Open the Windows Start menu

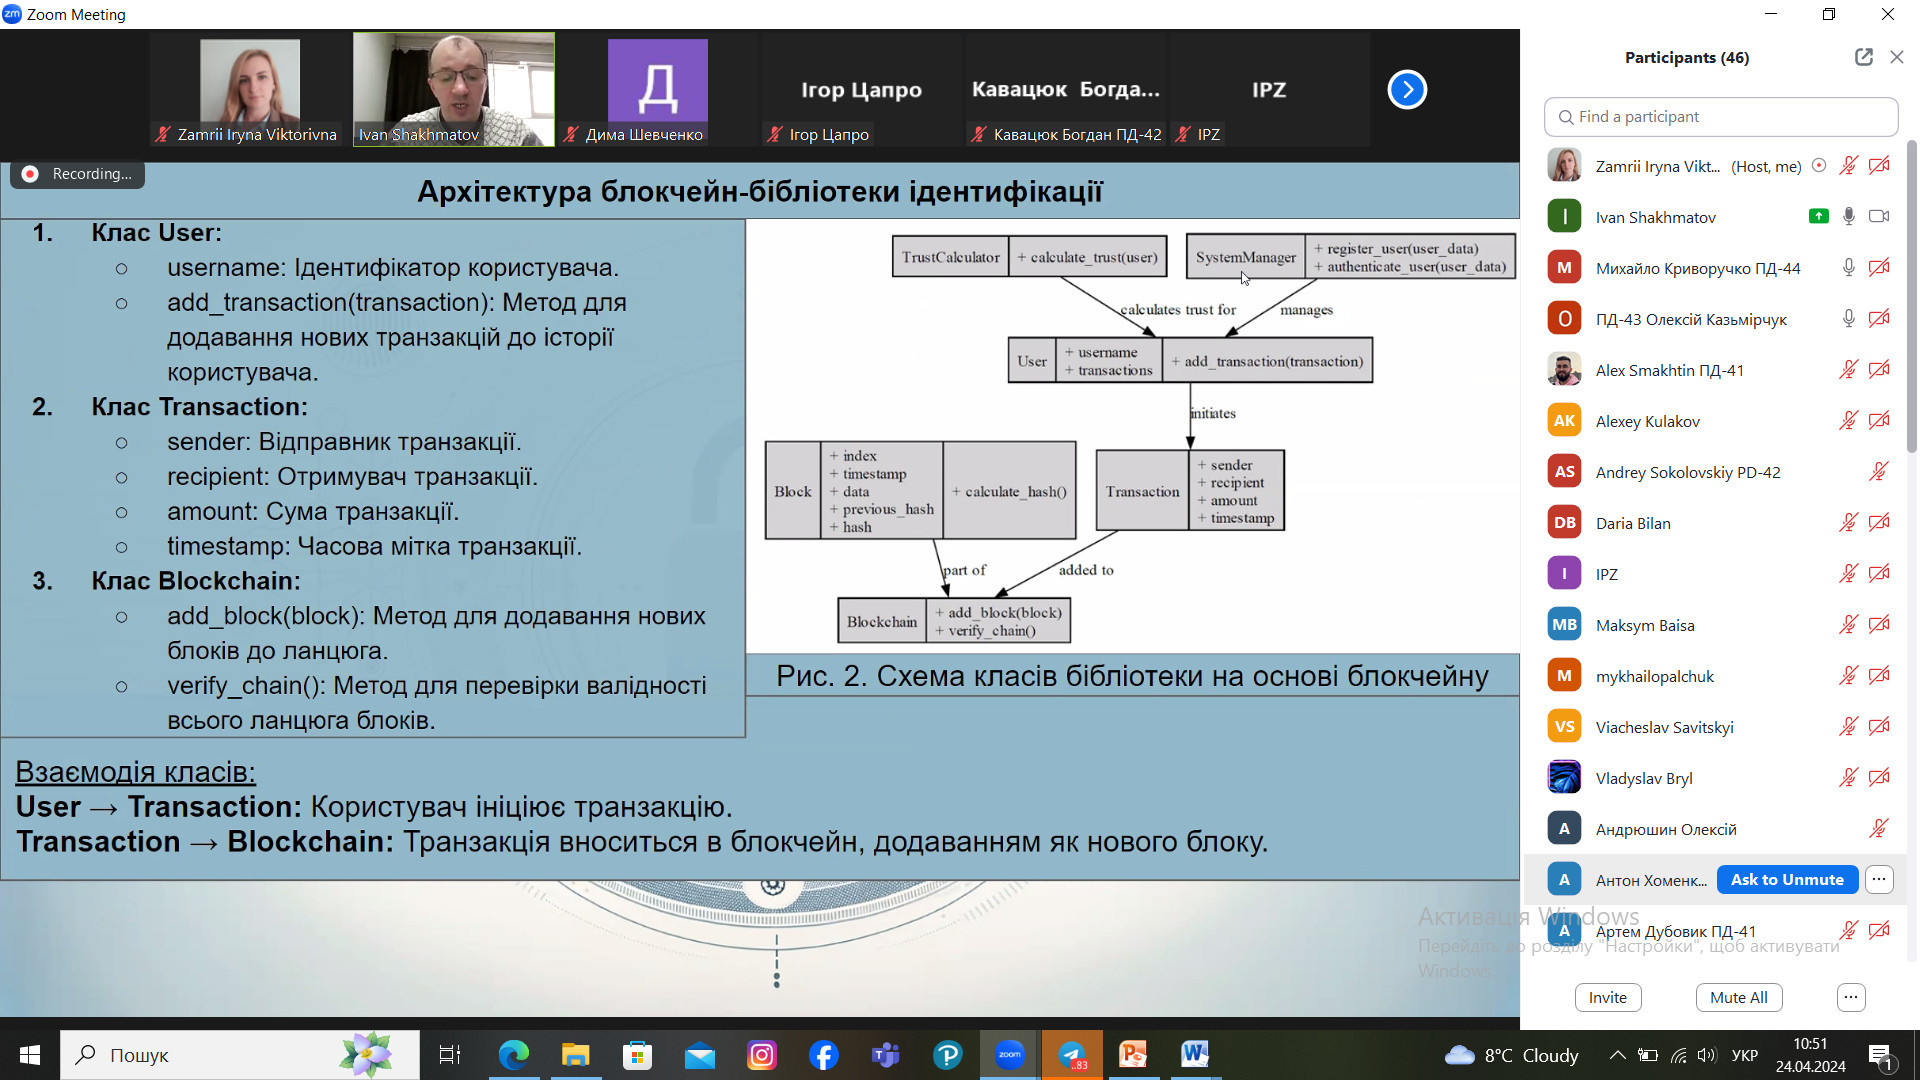click(x=30, y=1055)
